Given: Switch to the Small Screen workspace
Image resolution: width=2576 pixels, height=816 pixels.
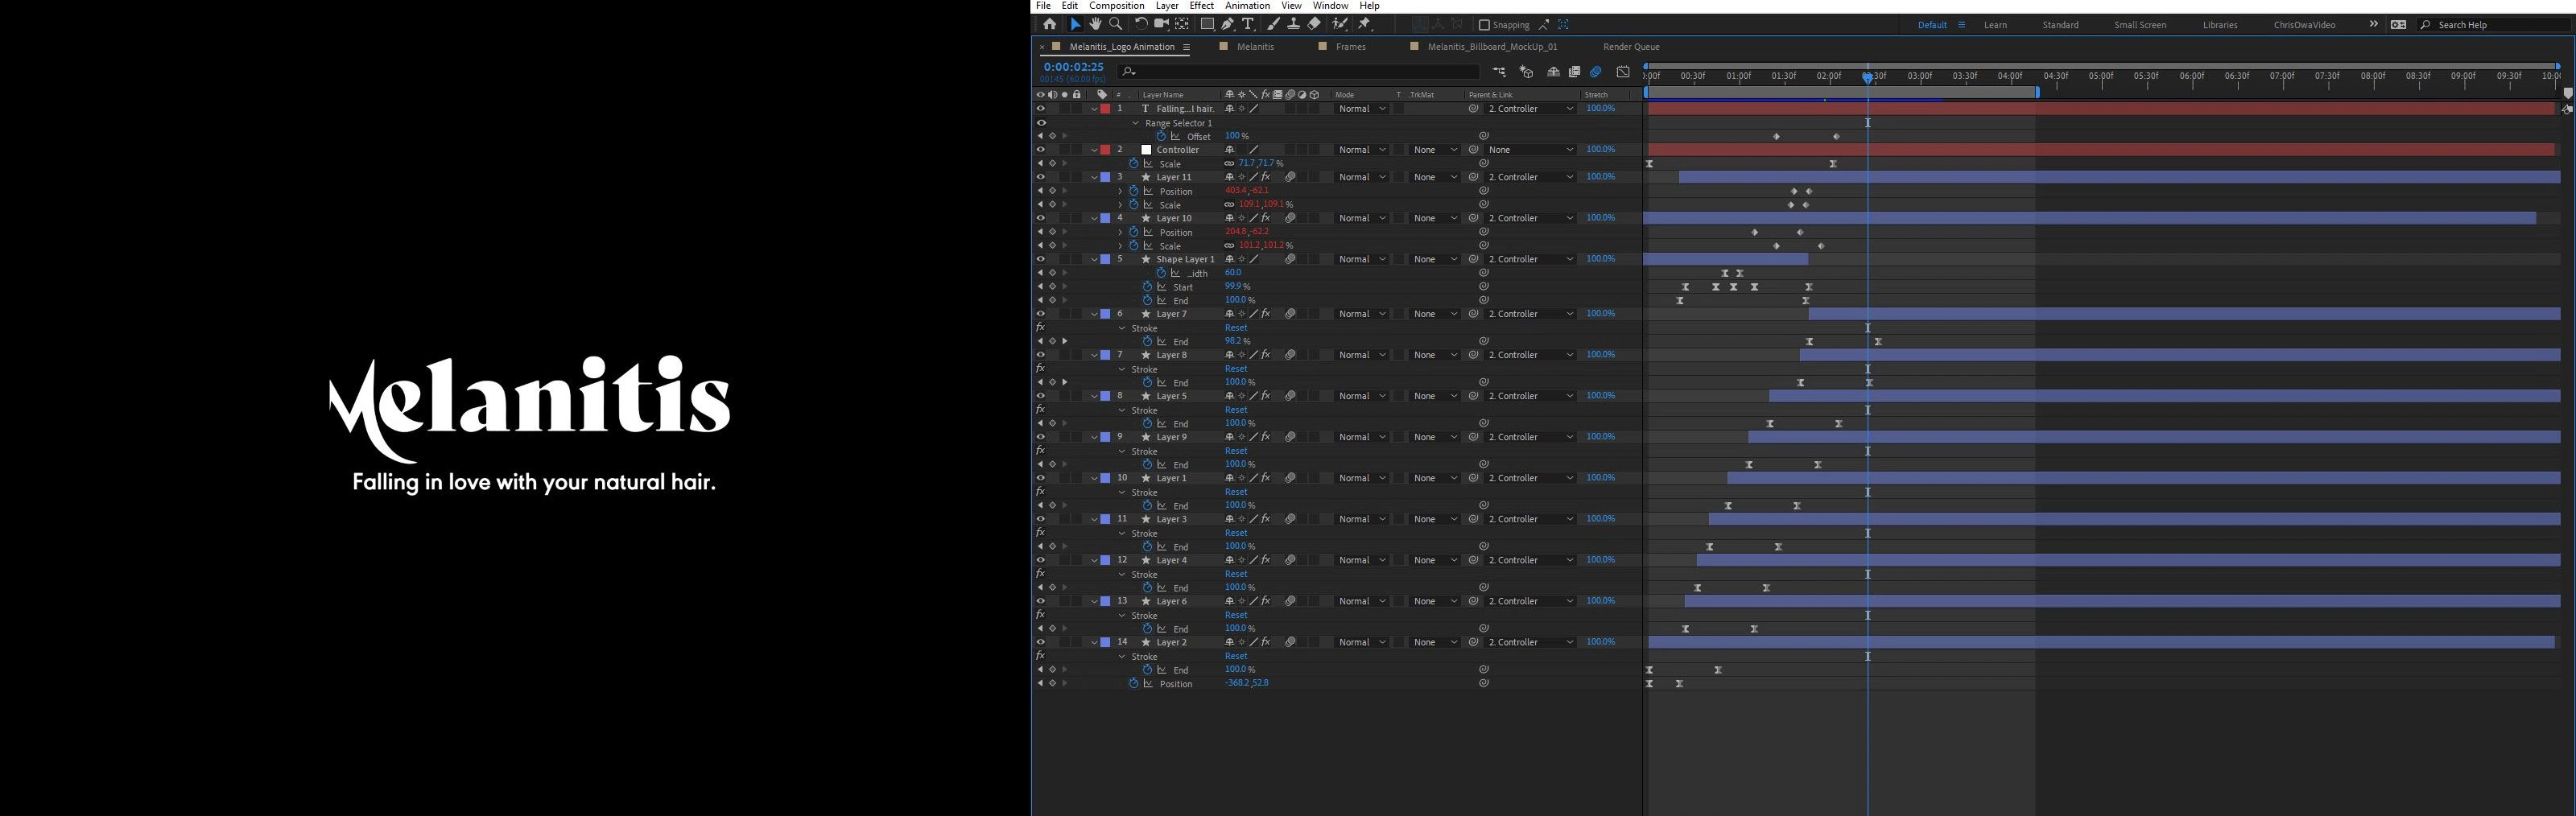Looking at the screenshot, I should [2140, 25].
